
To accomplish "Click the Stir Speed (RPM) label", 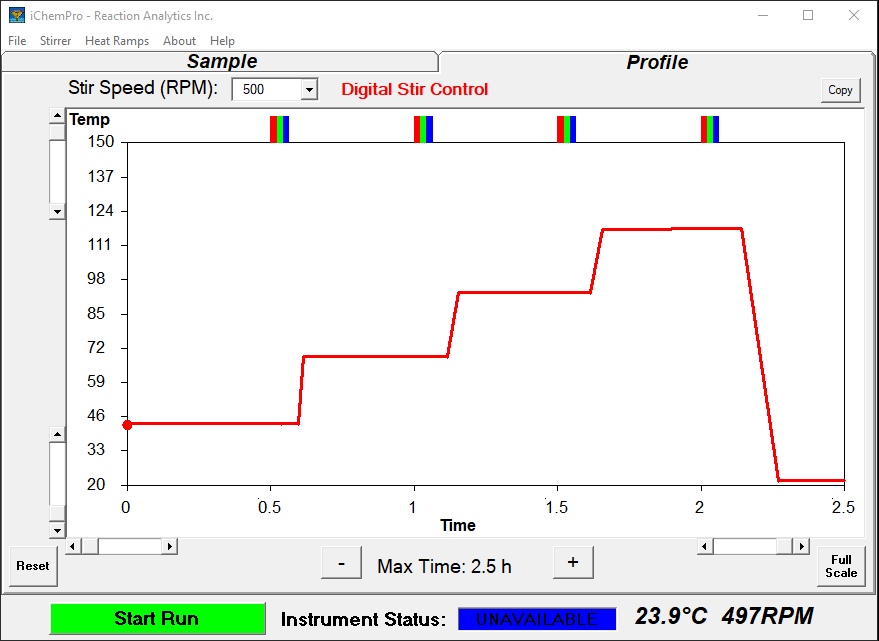I will click(x=143, y=88).
